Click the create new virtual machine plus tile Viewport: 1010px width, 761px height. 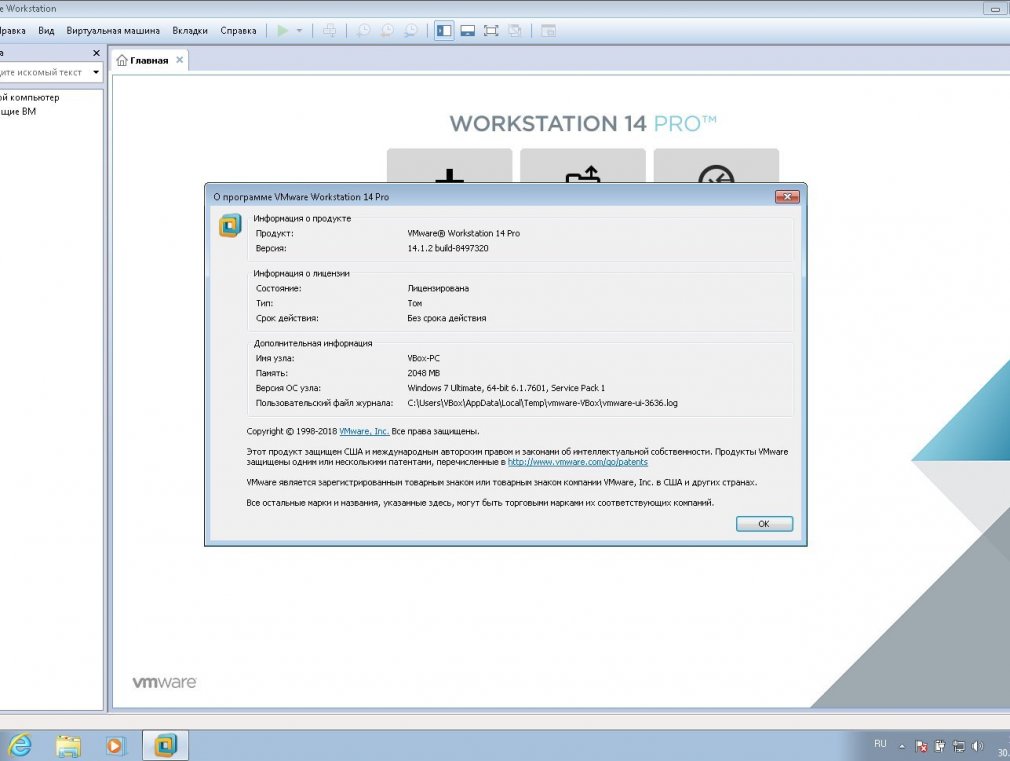pyautogui.click(x=450, y=166)
